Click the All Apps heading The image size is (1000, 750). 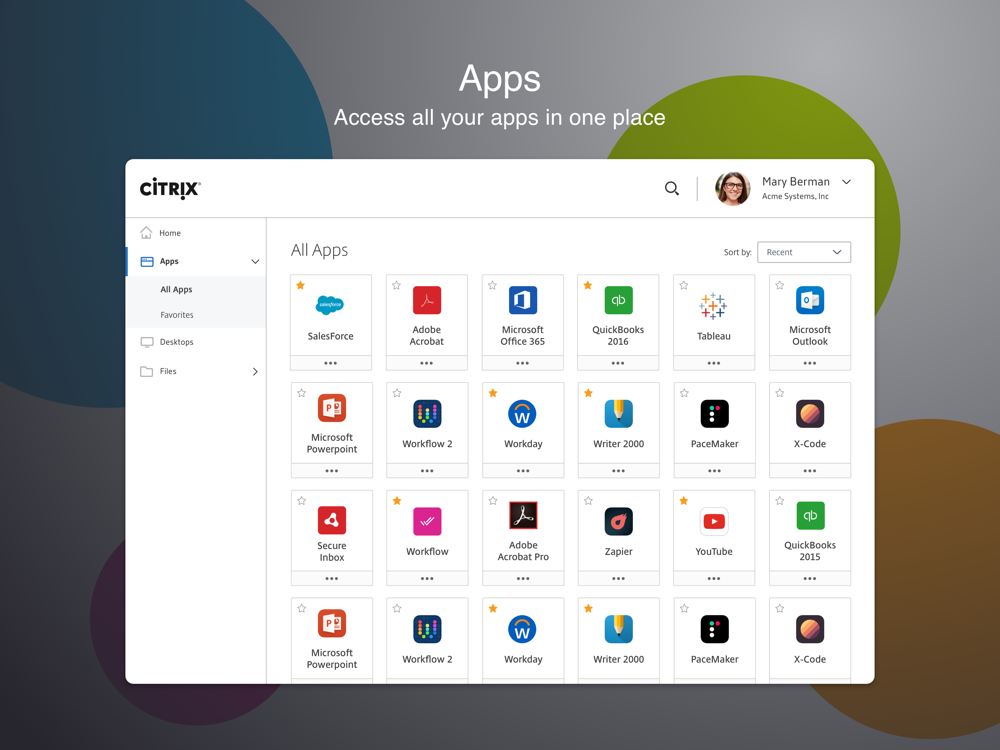pos(320,250)
